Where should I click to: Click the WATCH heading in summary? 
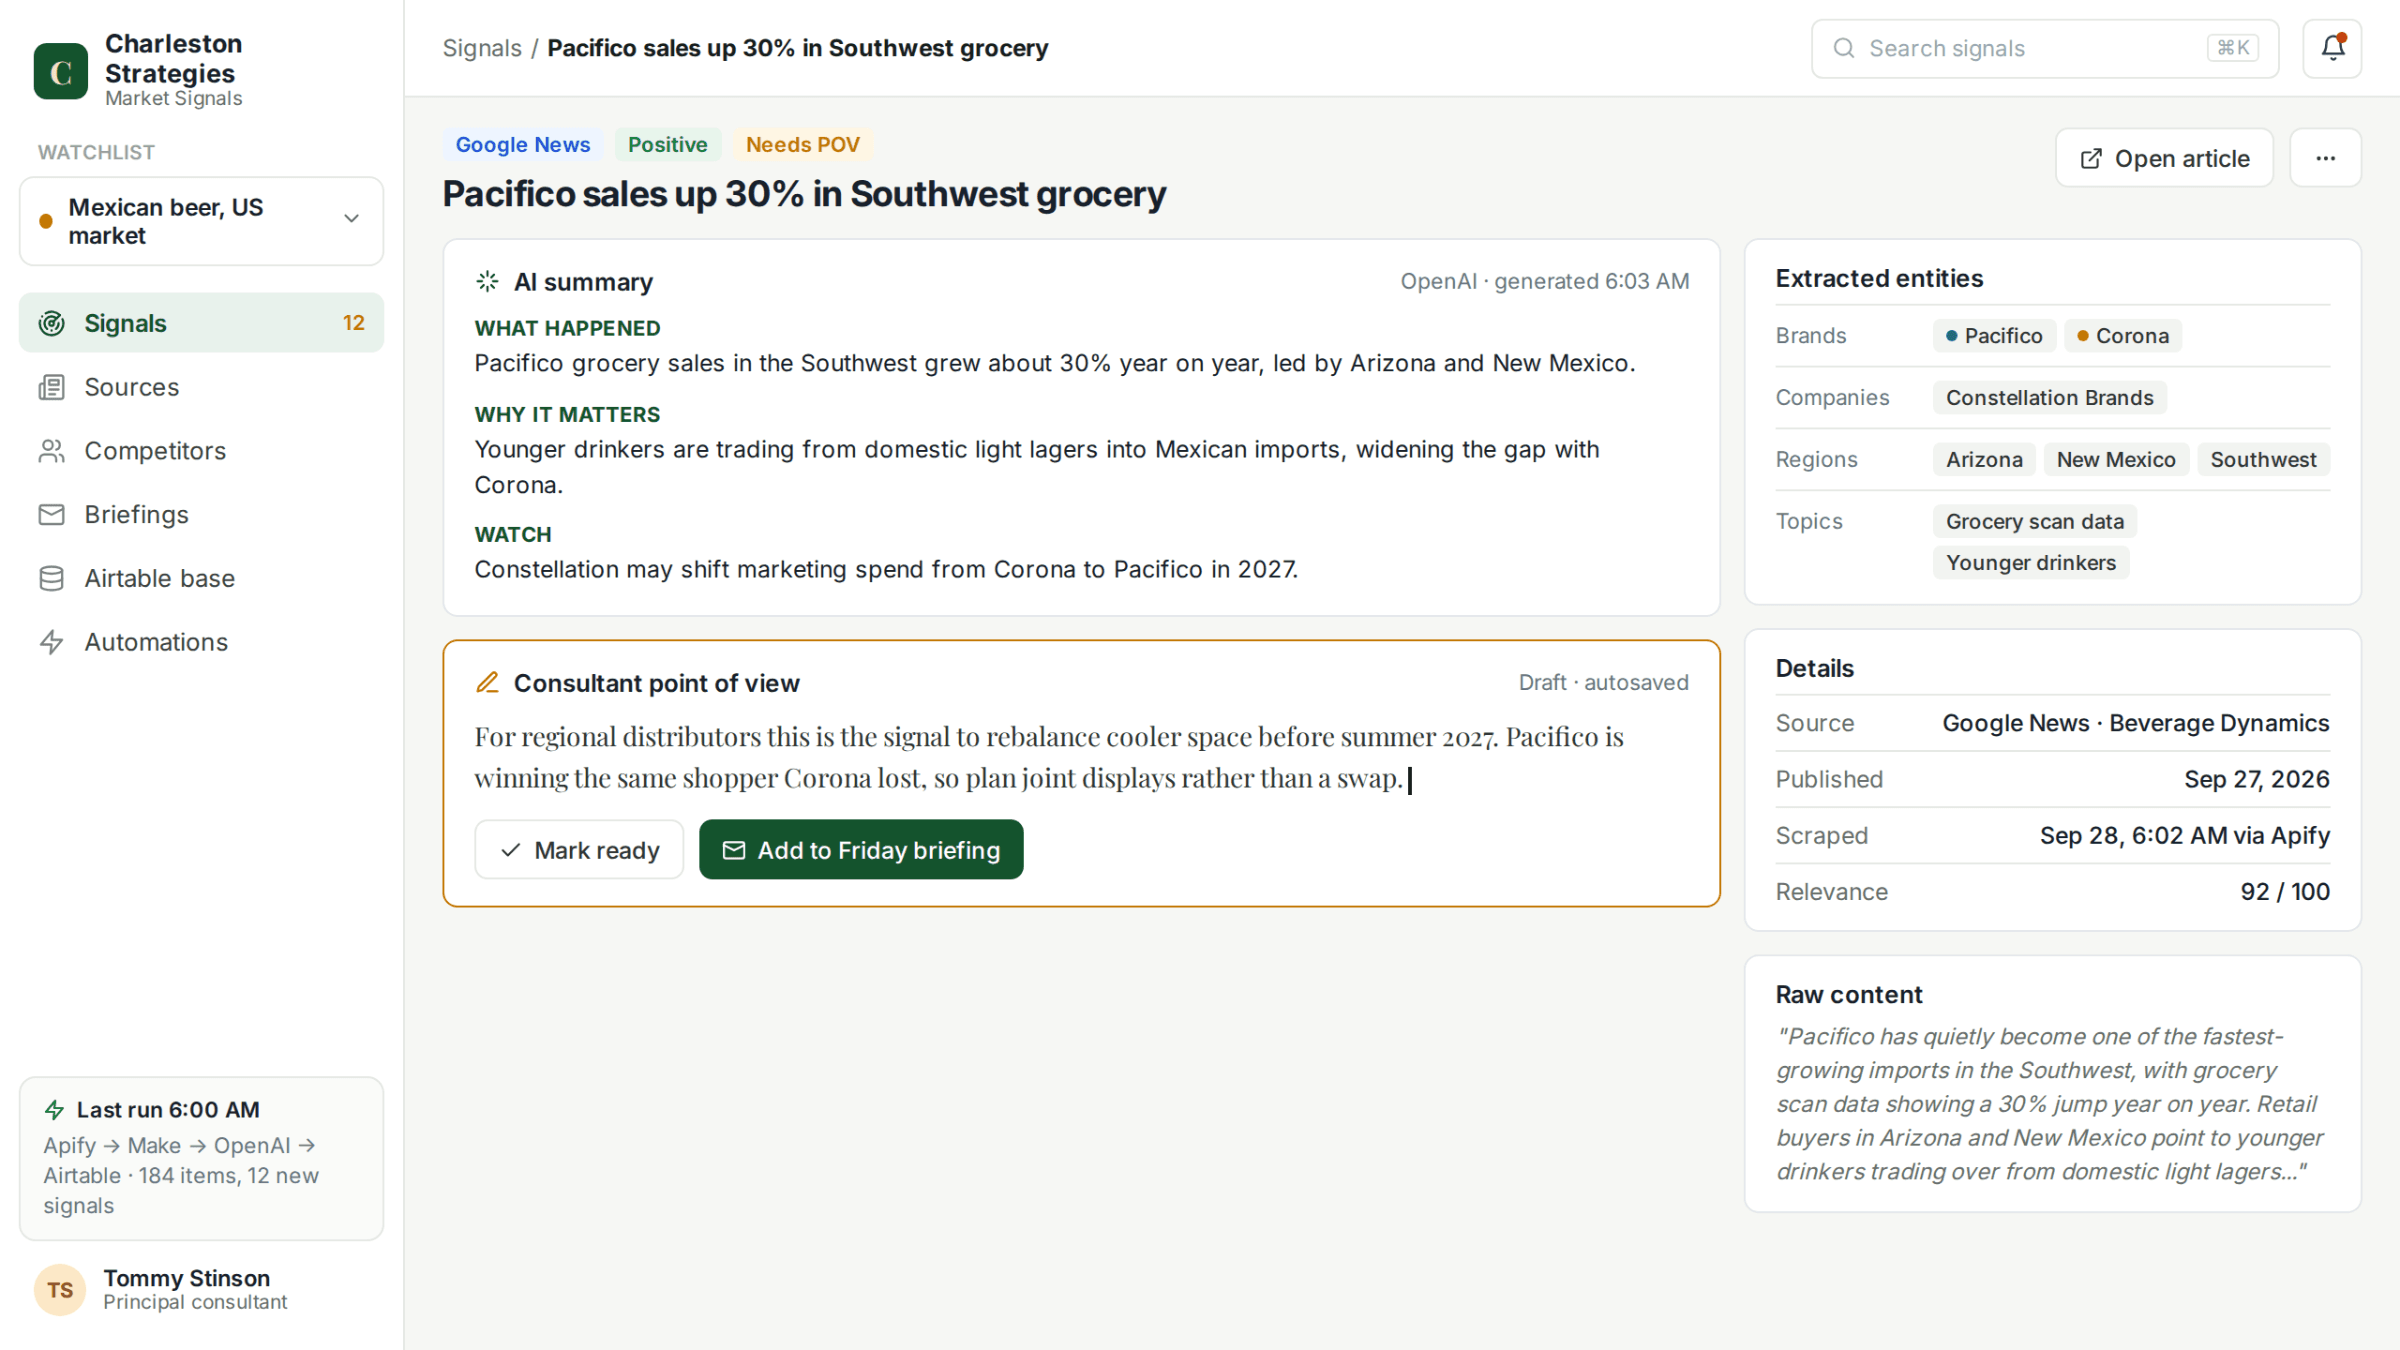pos(513,534)
